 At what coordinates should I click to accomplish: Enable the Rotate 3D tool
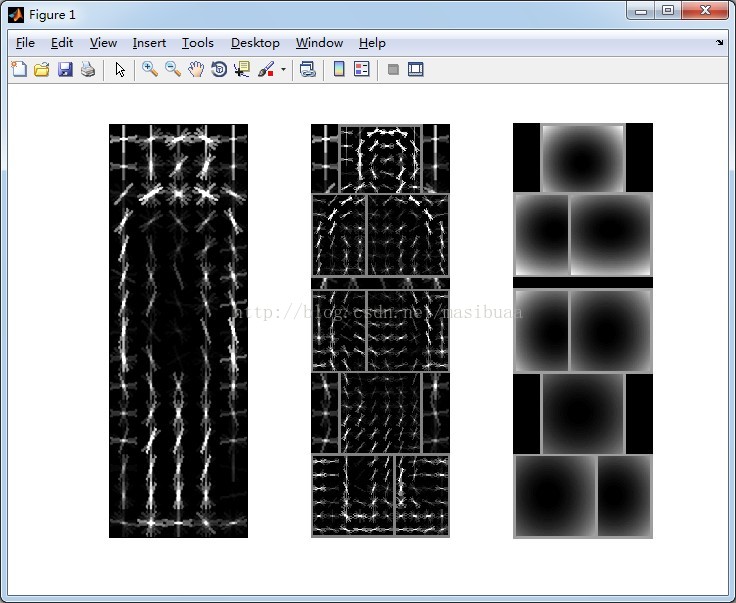[219, 69]
